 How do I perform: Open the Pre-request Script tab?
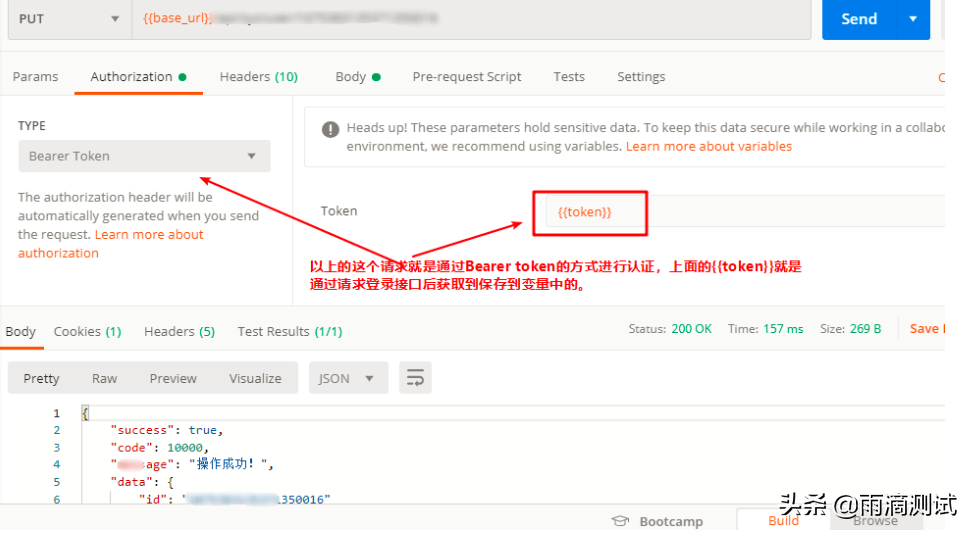click(x=467, y=77)
